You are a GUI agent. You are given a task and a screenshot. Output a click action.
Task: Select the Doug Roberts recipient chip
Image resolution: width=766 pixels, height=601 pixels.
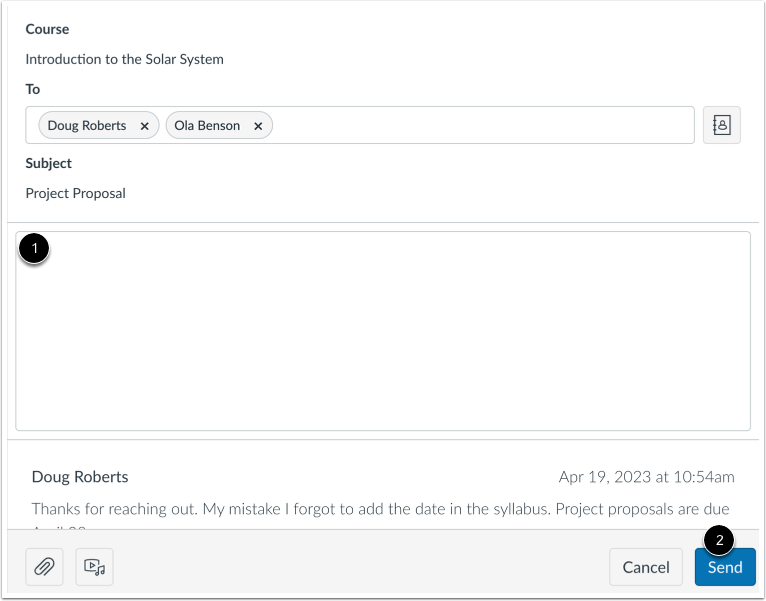pyautogui.click(x=87, y=126)
